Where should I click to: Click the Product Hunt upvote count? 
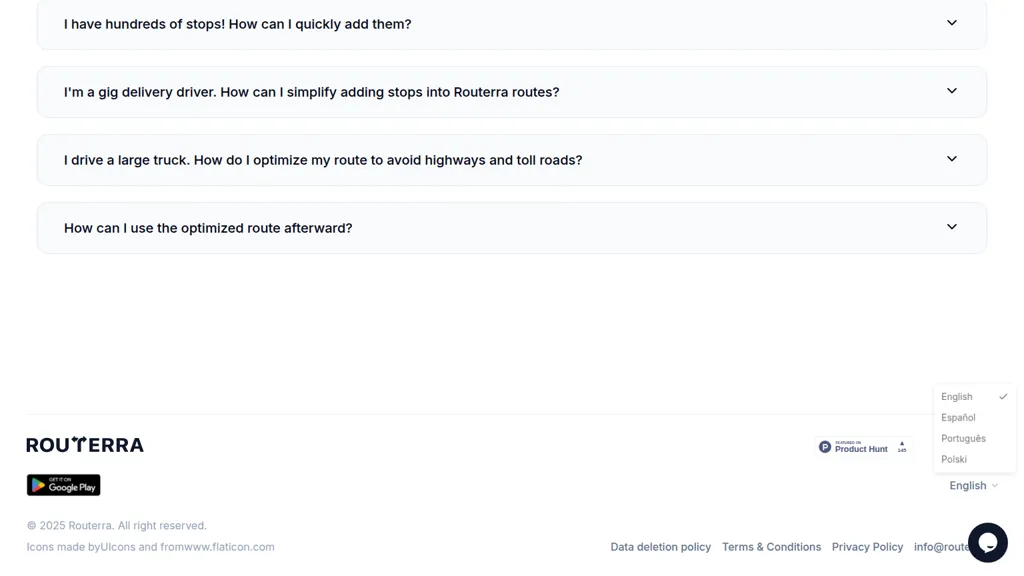[x=902, y=447]
